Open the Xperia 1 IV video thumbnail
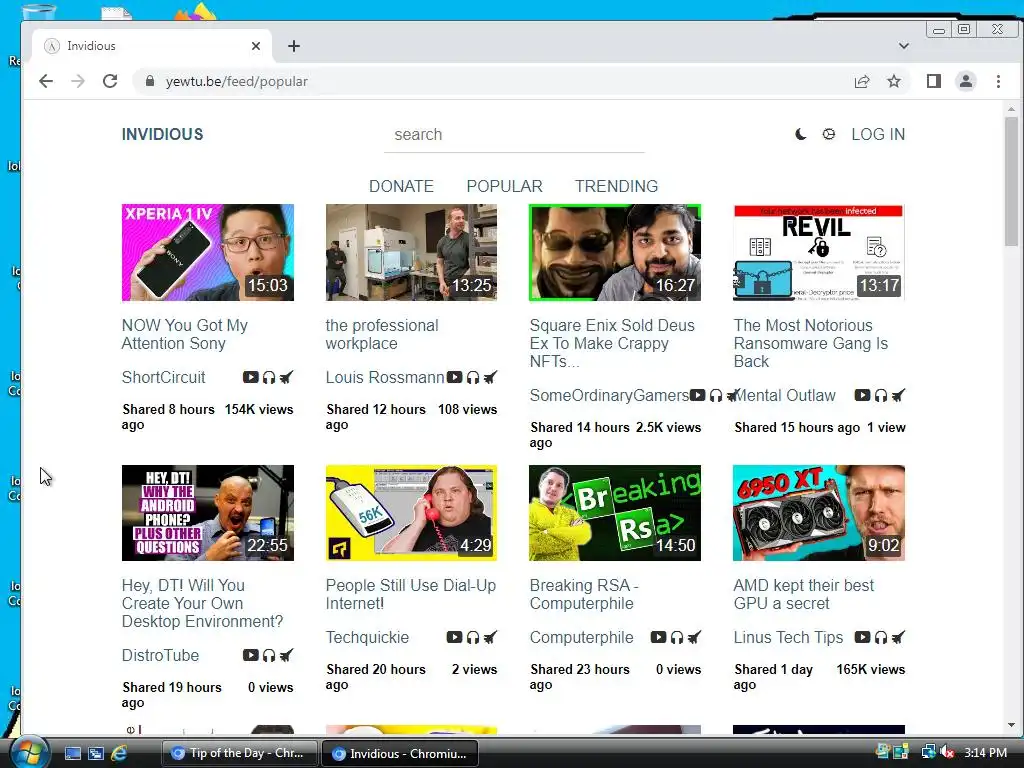This screenshot has height=768, width=1024. point(208,252)
